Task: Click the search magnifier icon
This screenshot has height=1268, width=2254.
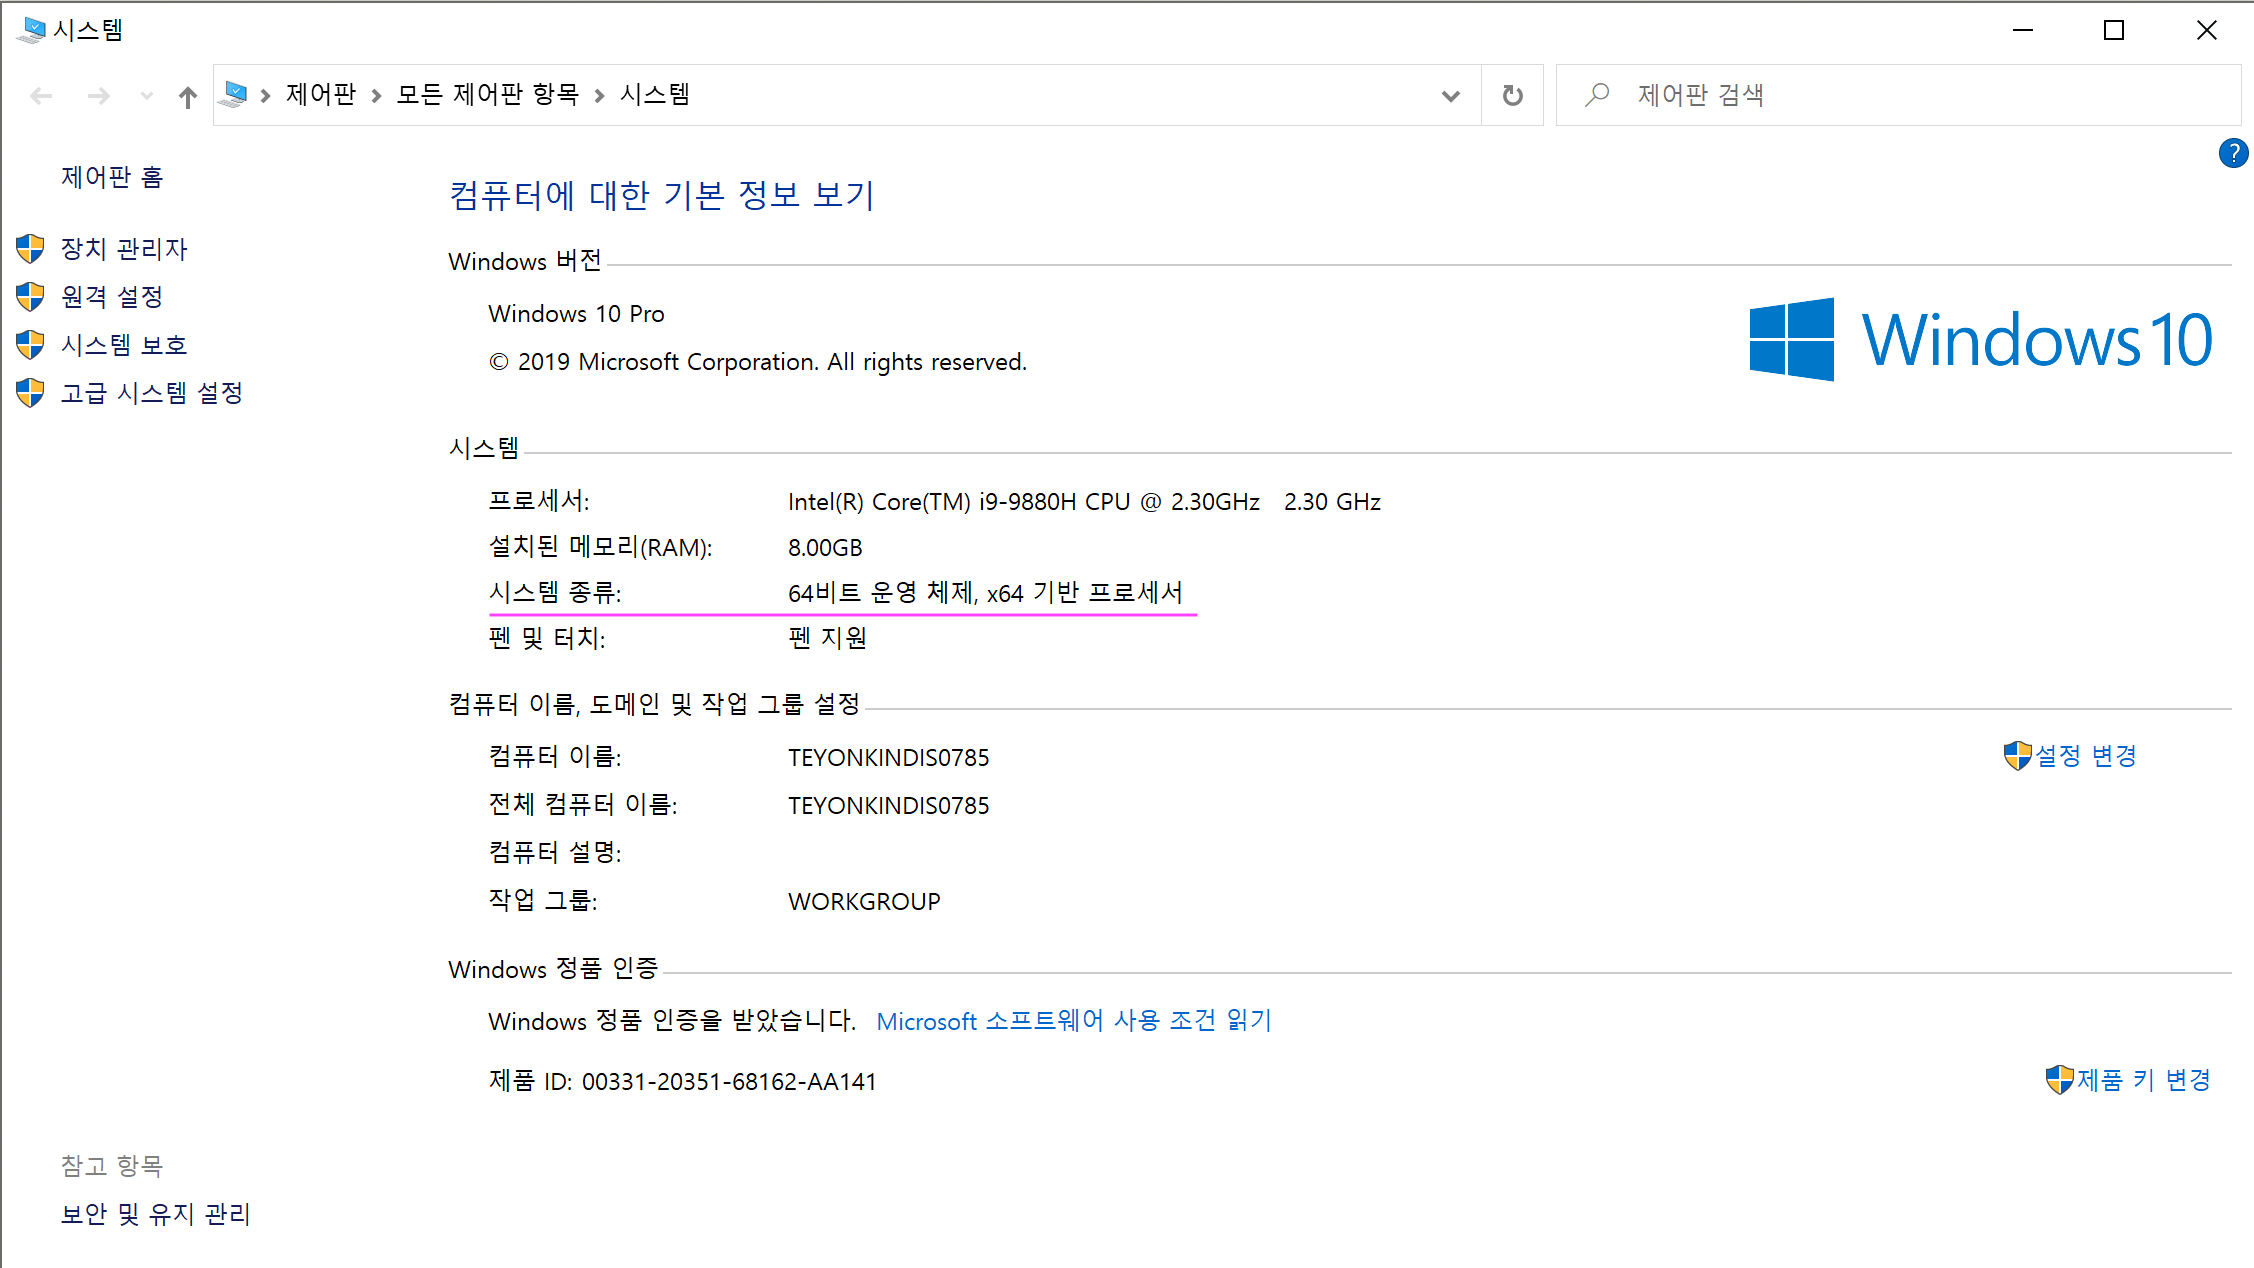Action: (1597, 95)
